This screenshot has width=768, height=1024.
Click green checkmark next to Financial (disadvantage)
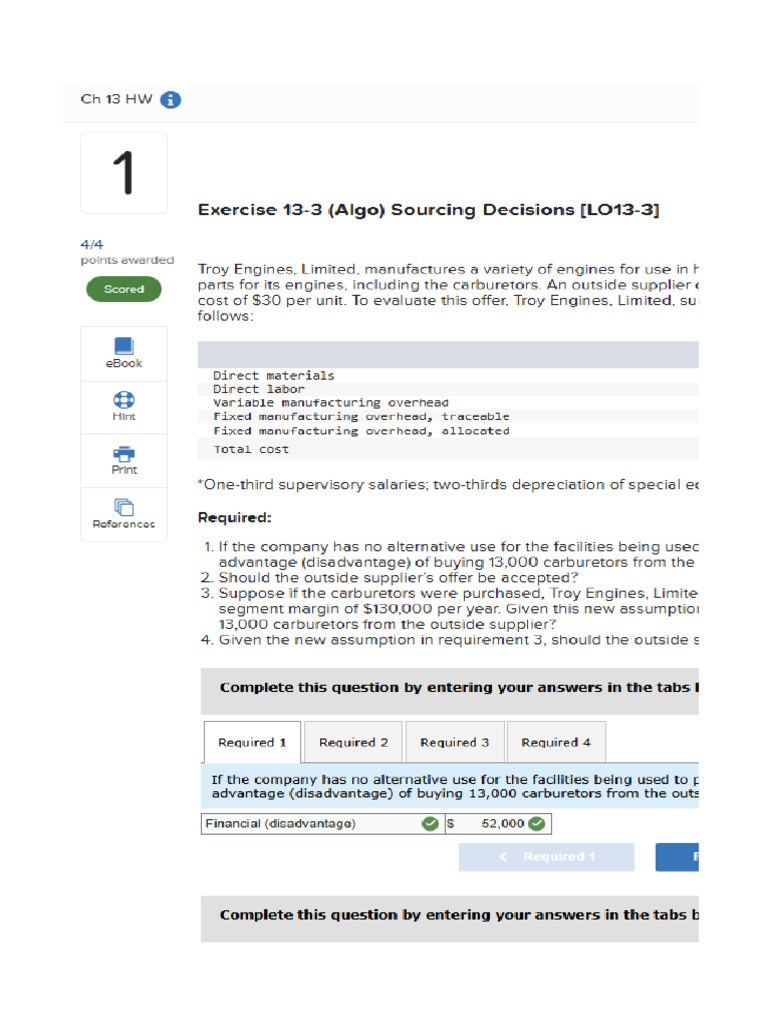click(430, 824)
